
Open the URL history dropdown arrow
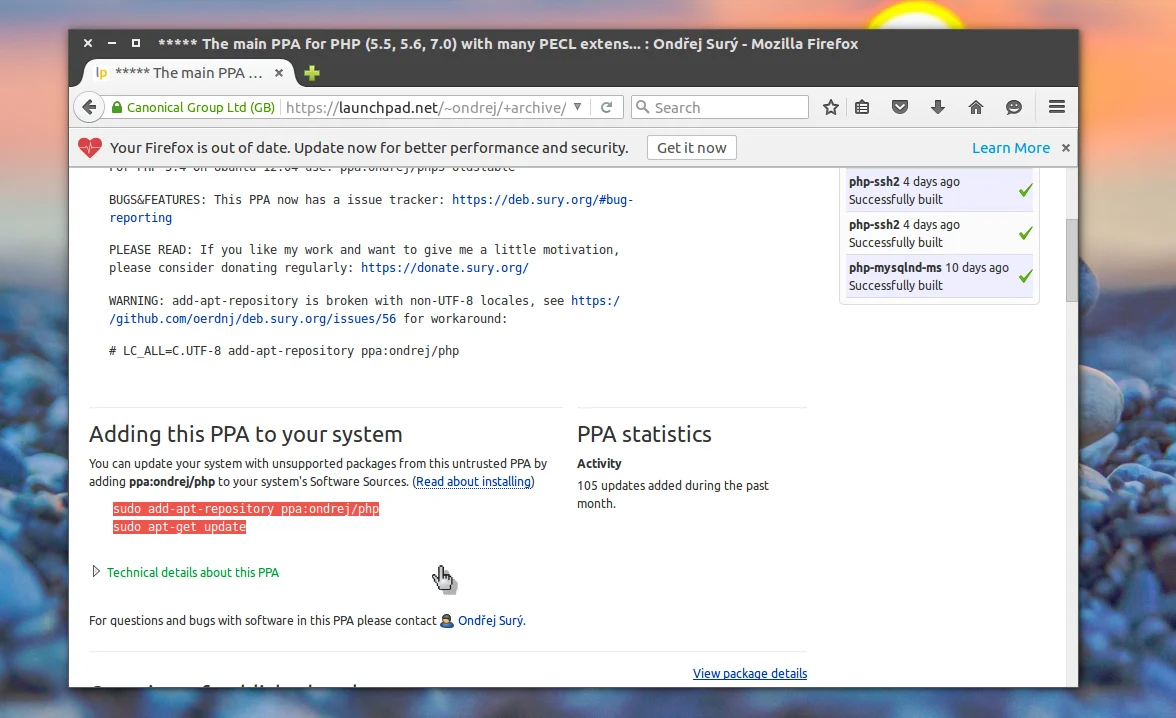[x=578, y=107]
